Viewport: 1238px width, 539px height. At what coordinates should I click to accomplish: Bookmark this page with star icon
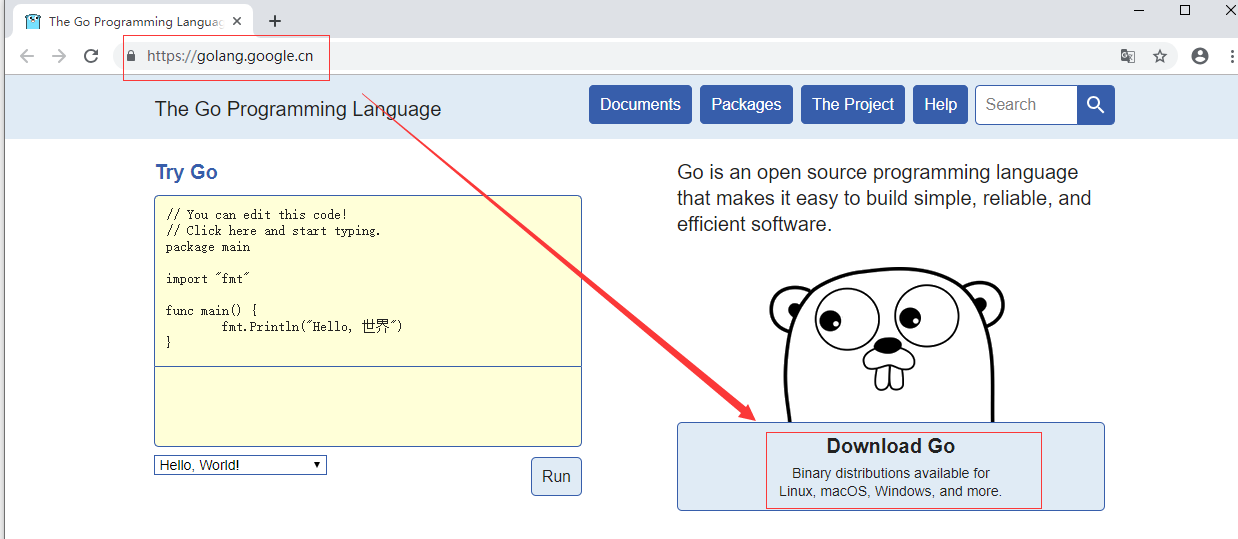pyautogui.click(x=1160, y=56)
